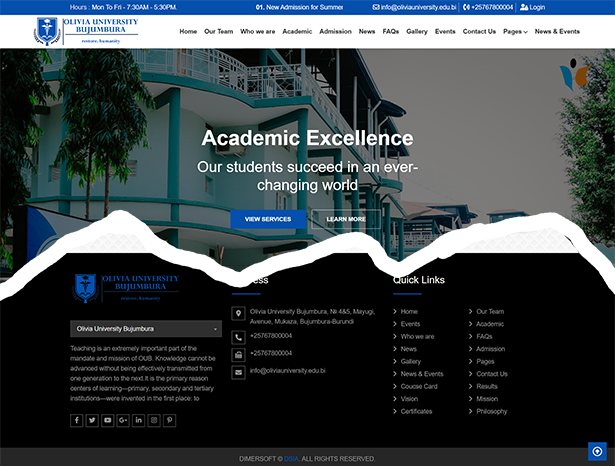Open the Instagram social icon
This screenshot has width=615, height=466.
click(154, 420)
